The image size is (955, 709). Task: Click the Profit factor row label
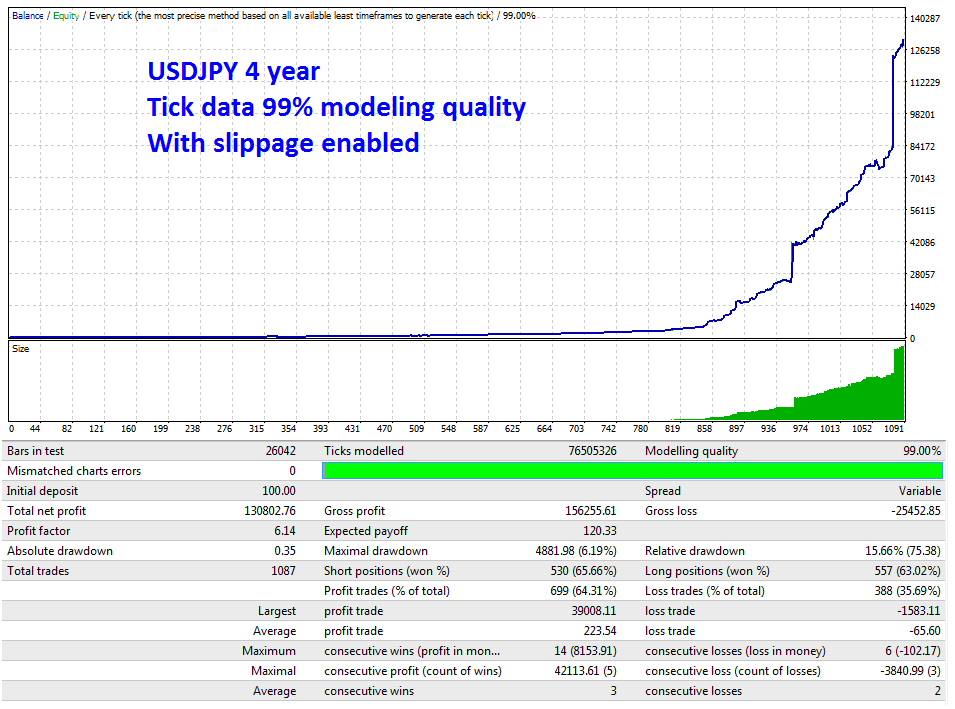pyautogui.click(x=39, y=531)
